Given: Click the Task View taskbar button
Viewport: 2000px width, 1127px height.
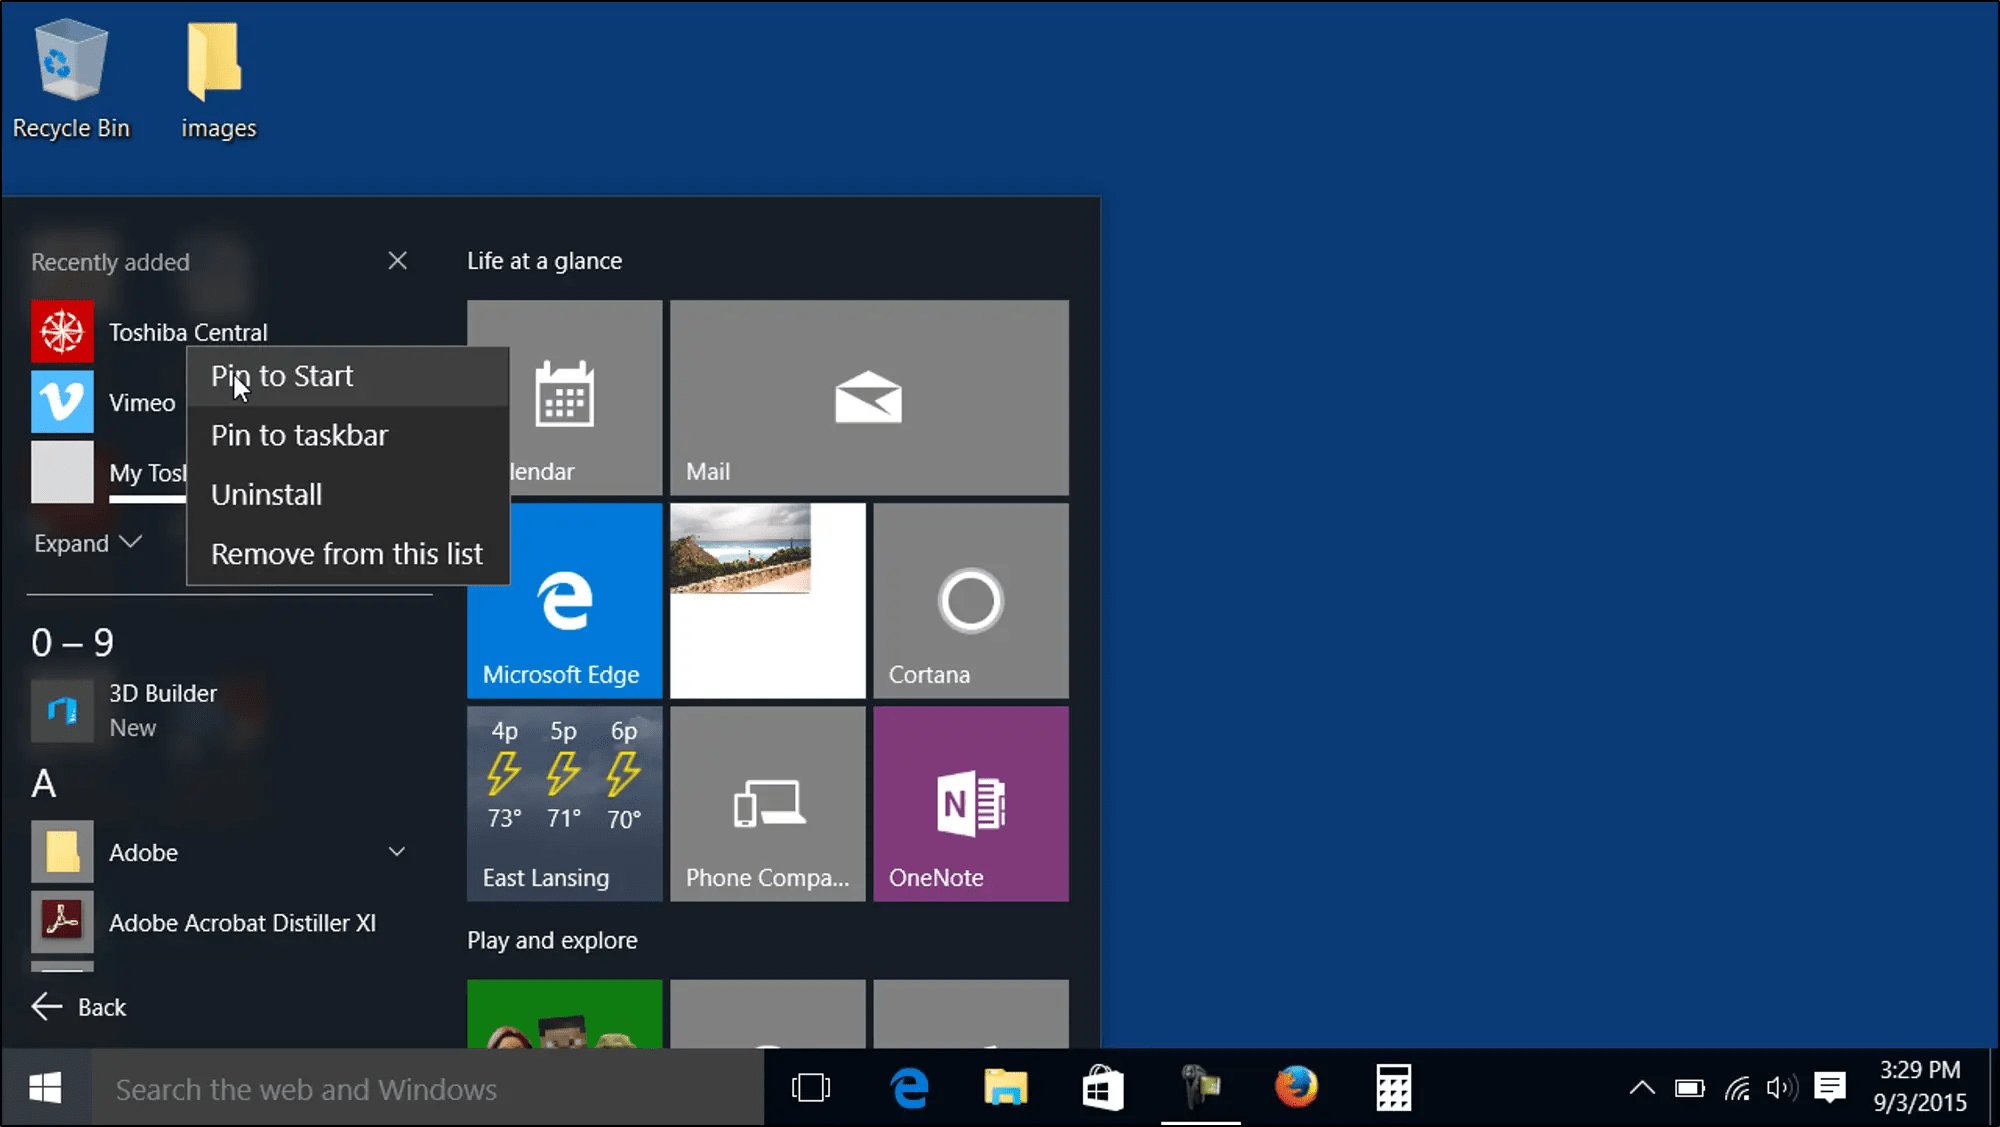Looking at the screenshot, I should pos(810,1087).
